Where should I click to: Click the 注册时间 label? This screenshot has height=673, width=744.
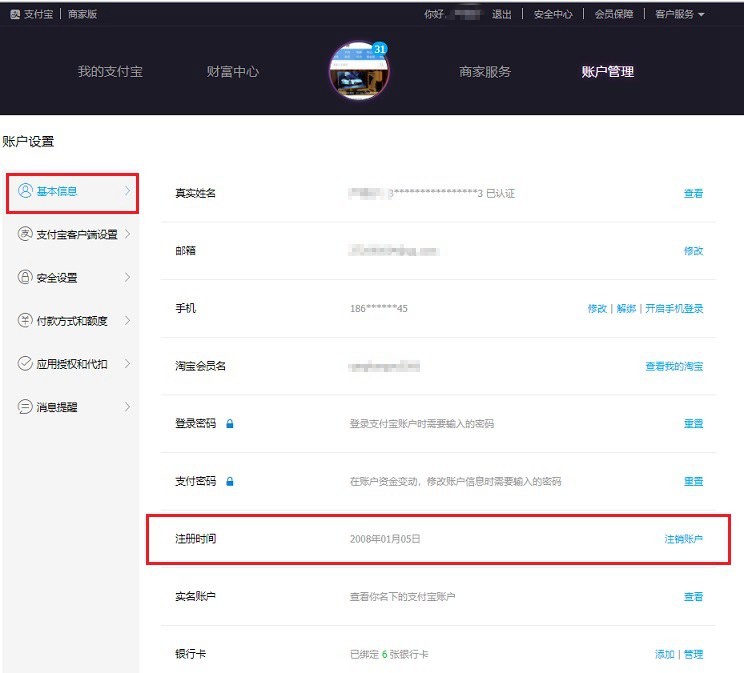[195, 539]
